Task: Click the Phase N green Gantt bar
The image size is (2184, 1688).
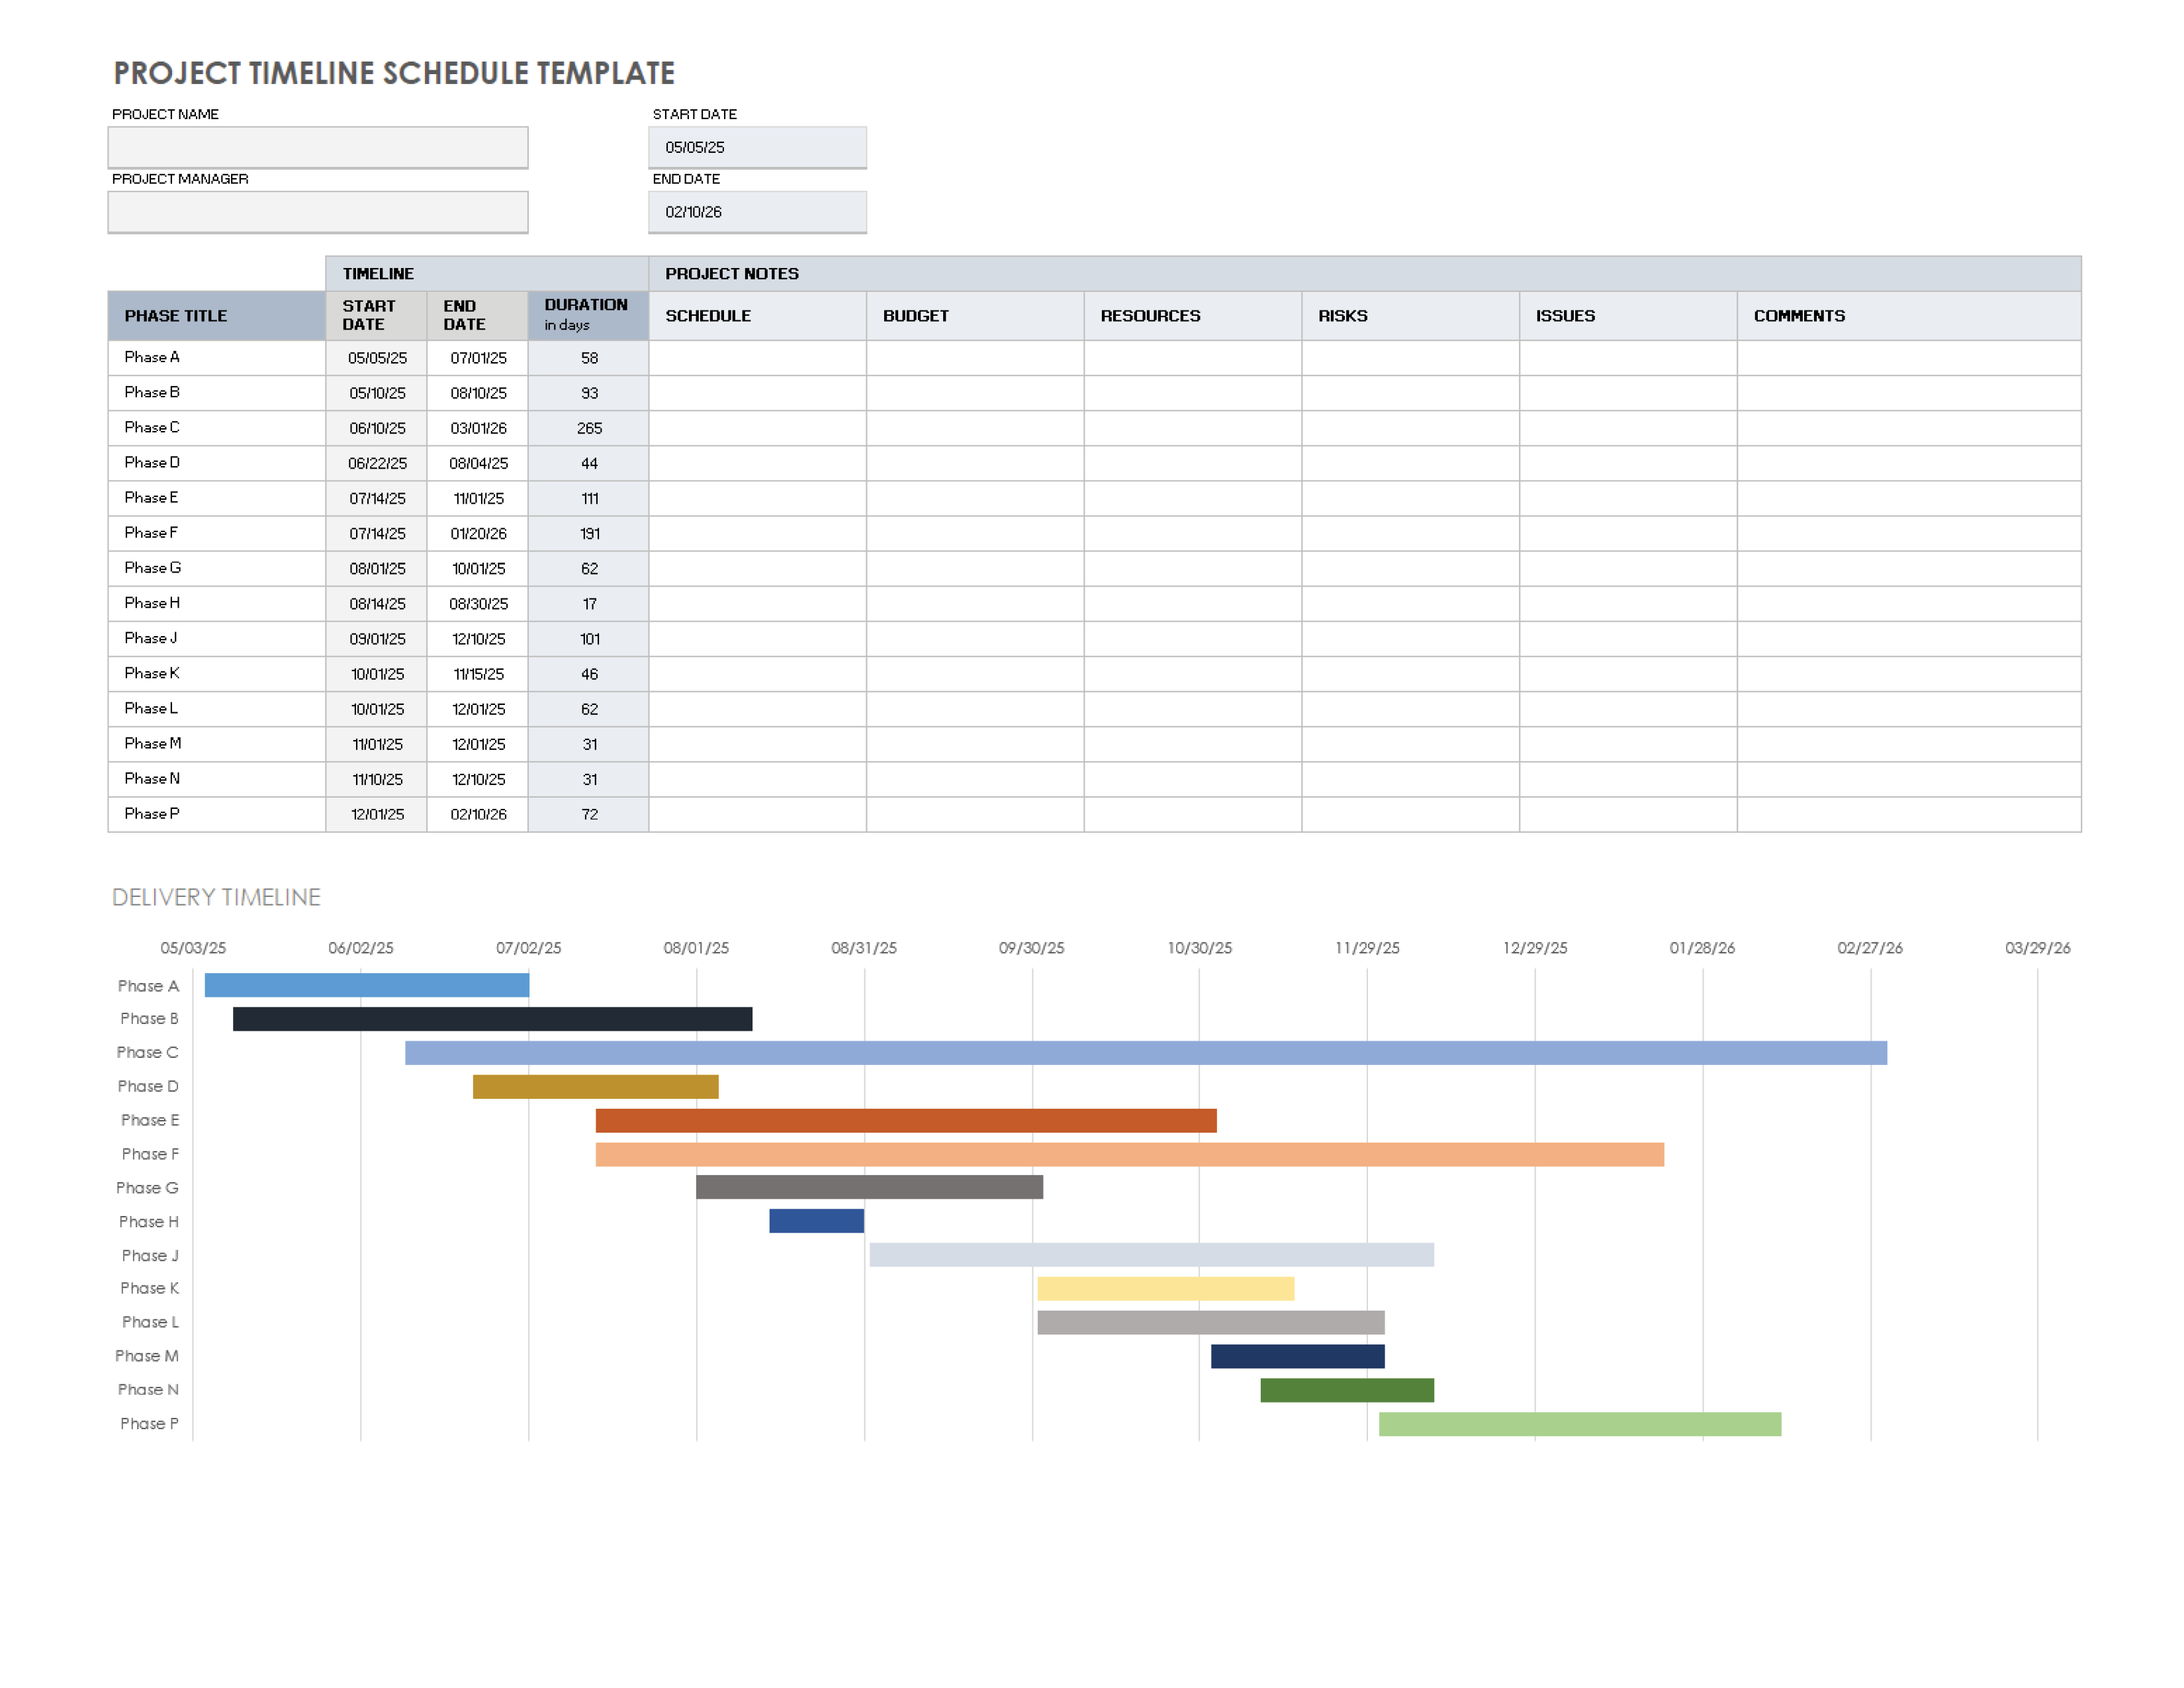Action: [1346, 1390]
